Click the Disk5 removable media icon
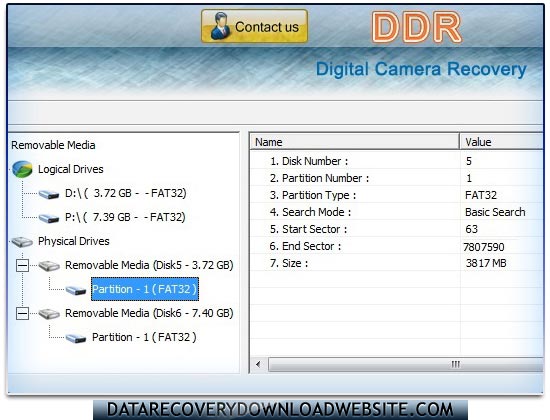 [x=49, y=266]
